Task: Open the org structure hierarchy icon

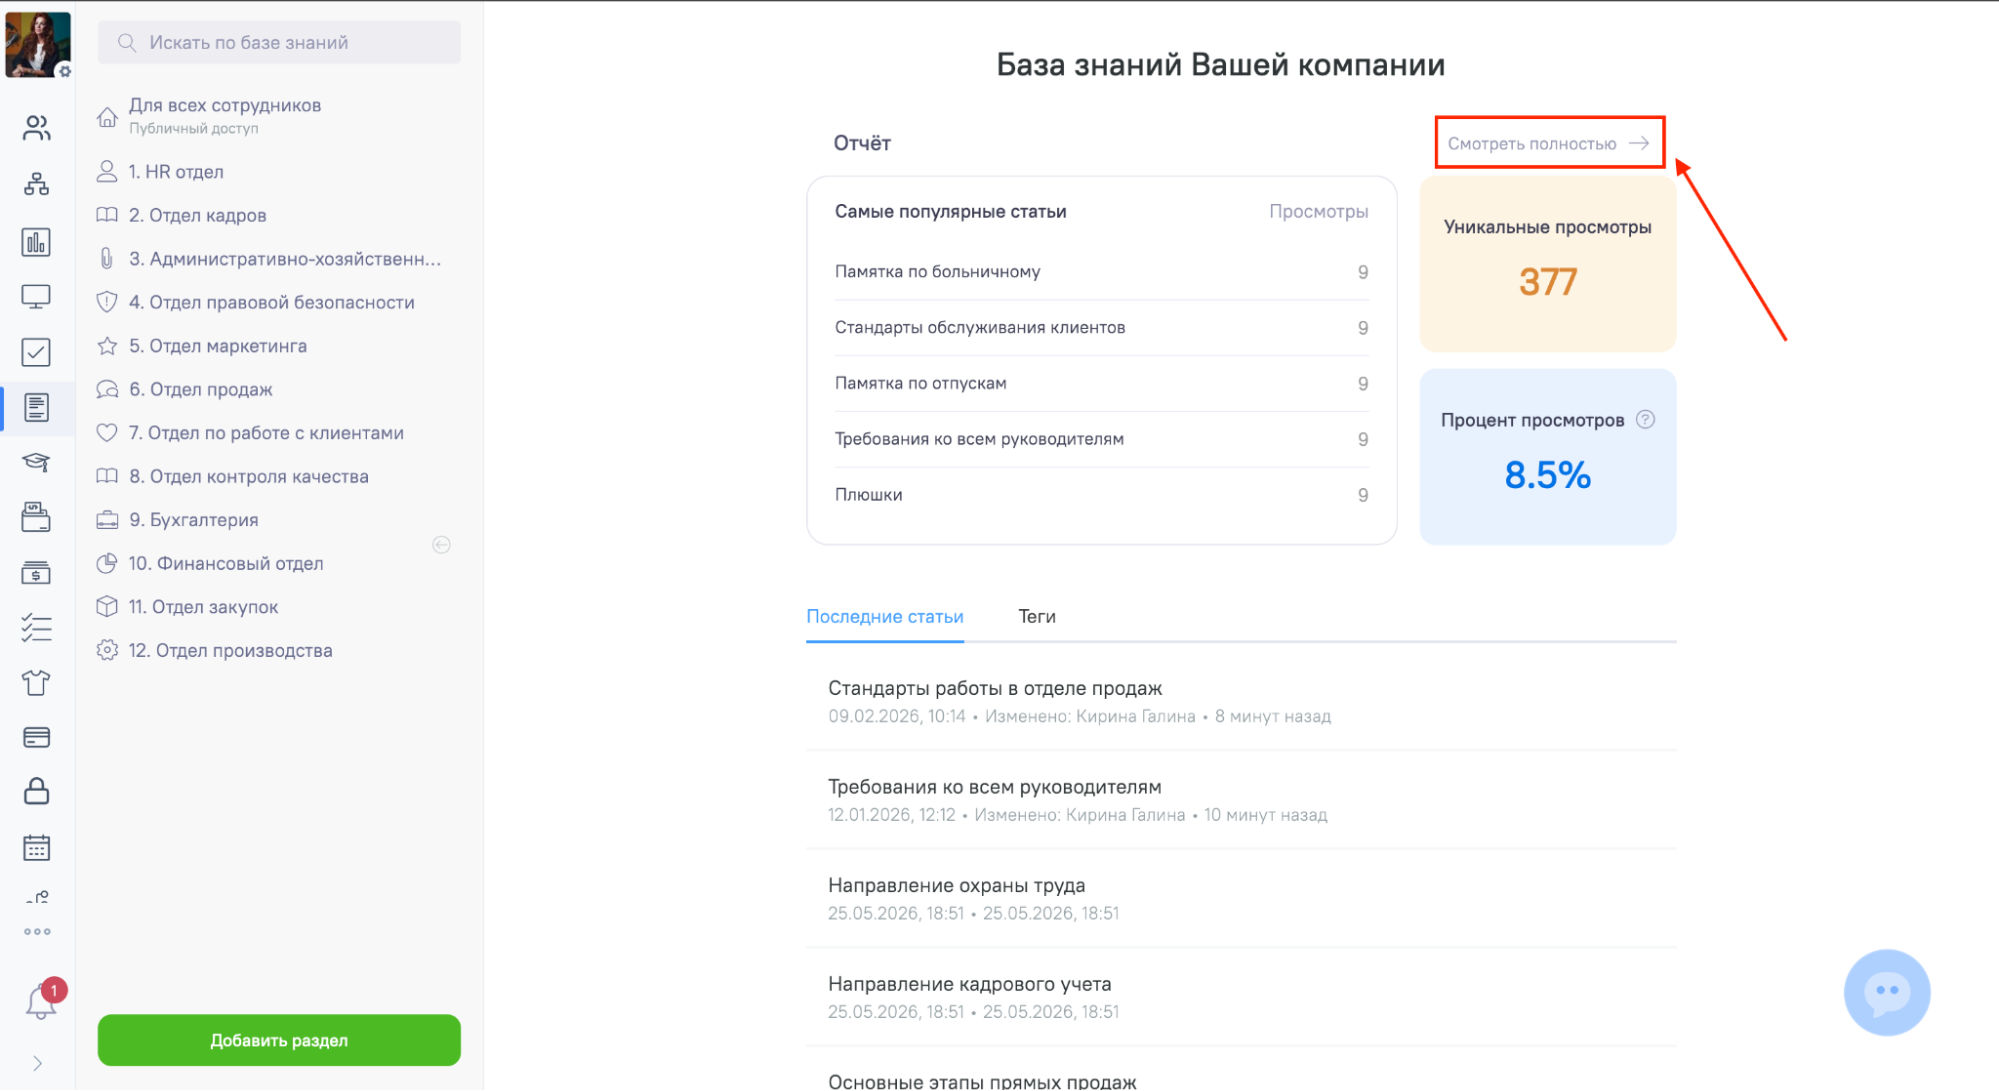Action: pos(37,184)
